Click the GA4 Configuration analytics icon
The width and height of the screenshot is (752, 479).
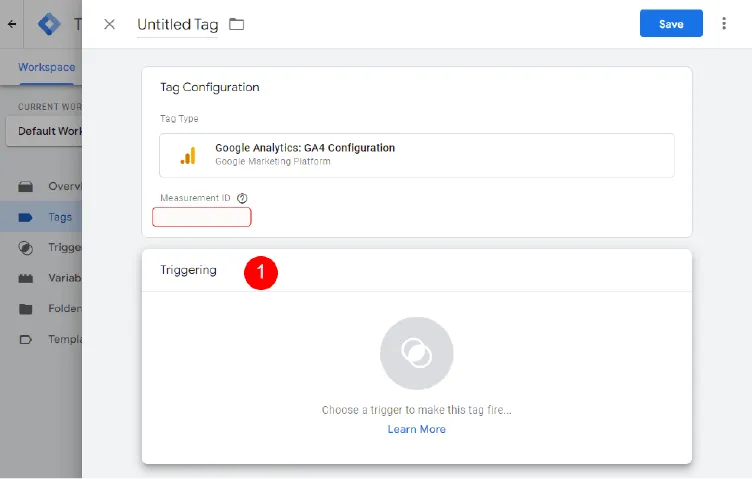[188, 155]
